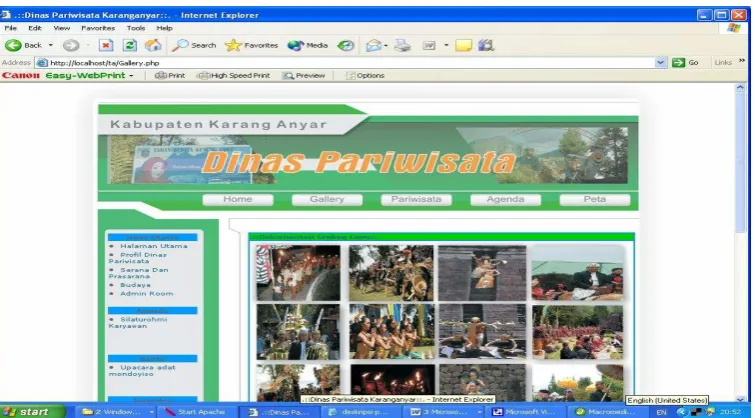Screen dimensions: 755x418
Task: Stop page loading with the red X icon
Action: 106,45
